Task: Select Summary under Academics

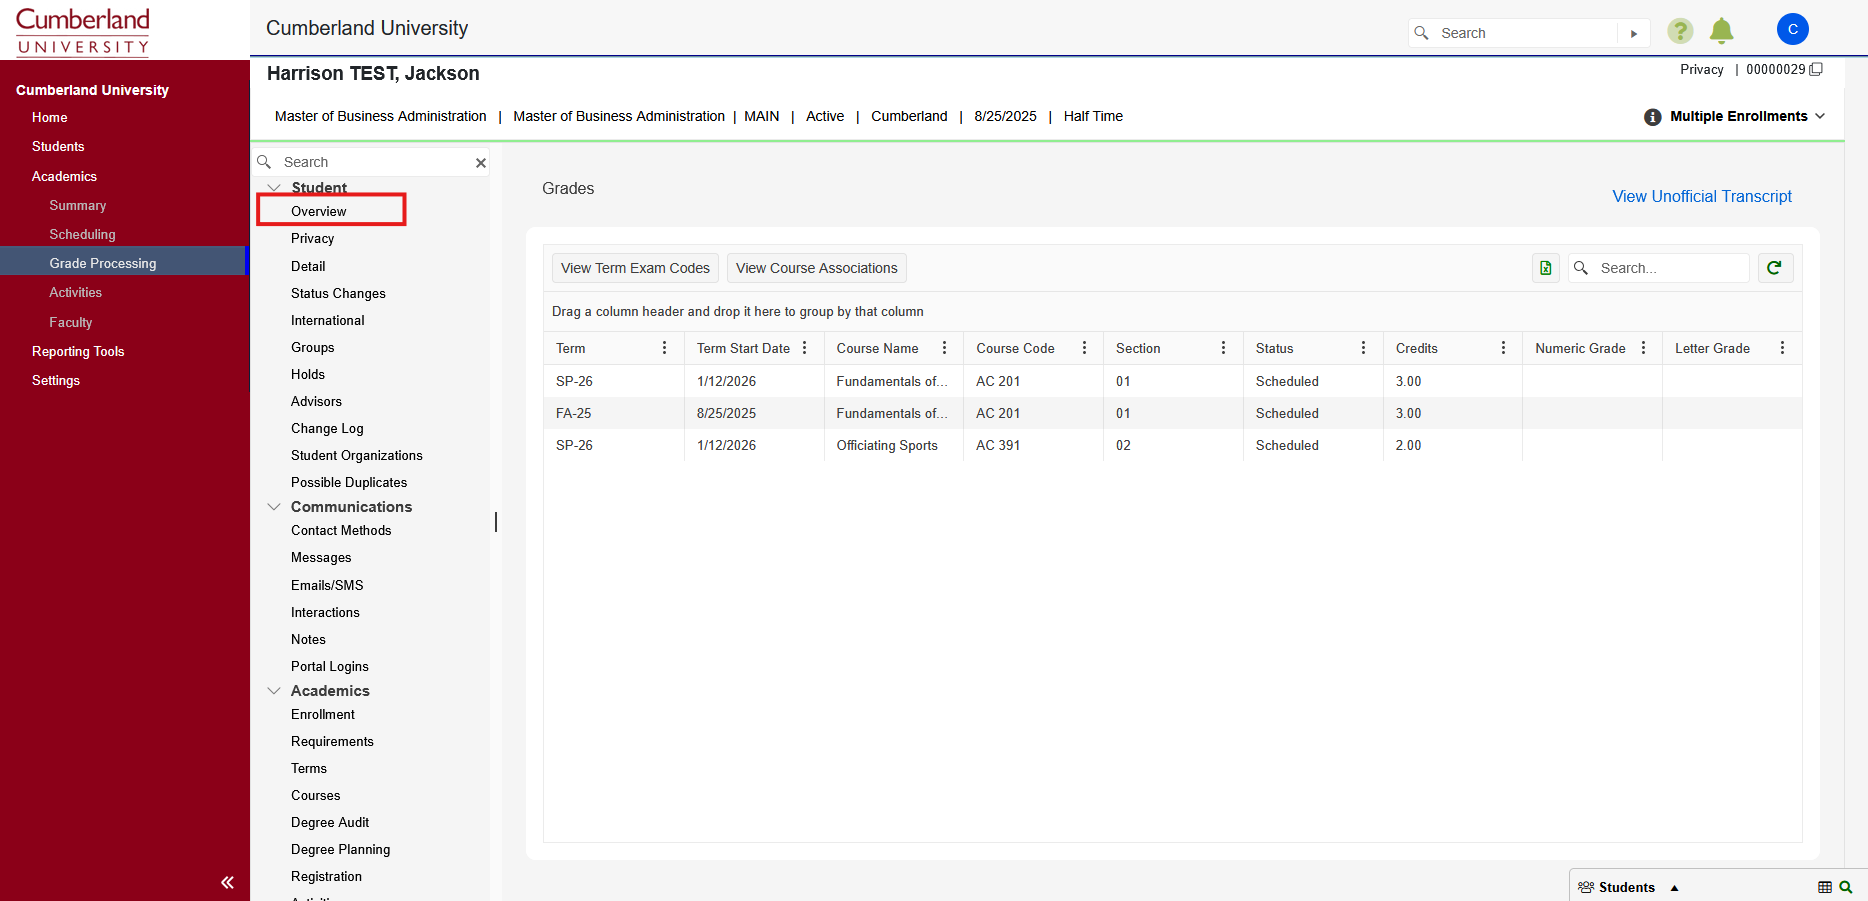Action: point(78,205)
